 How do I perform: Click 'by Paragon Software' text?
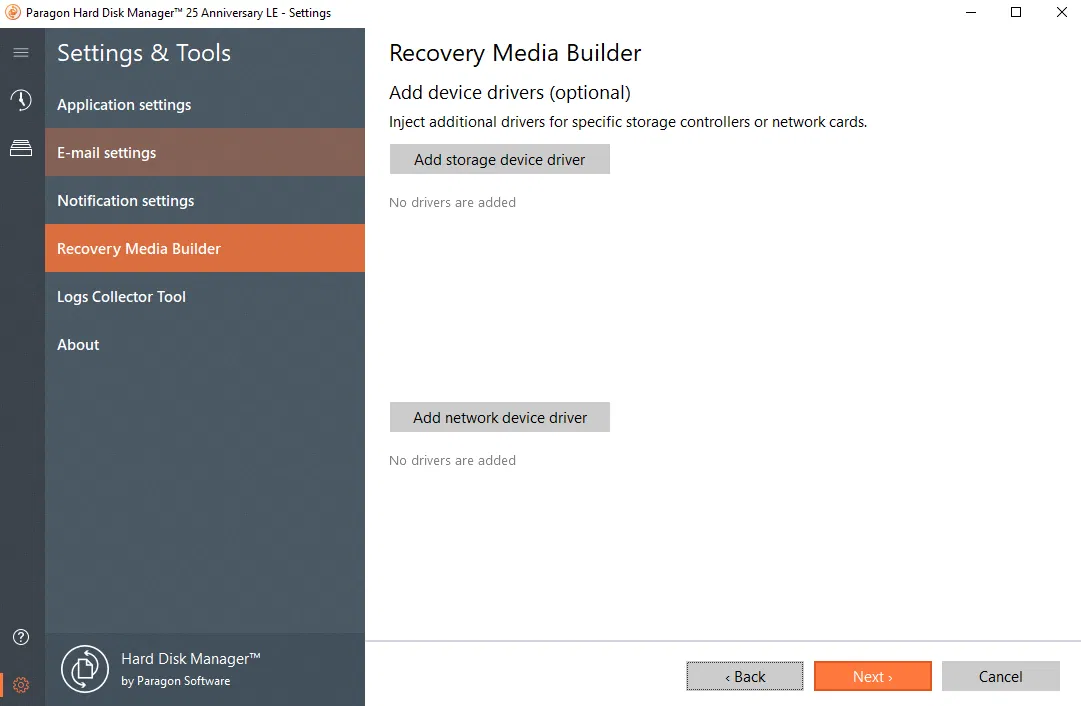[176, 681]
